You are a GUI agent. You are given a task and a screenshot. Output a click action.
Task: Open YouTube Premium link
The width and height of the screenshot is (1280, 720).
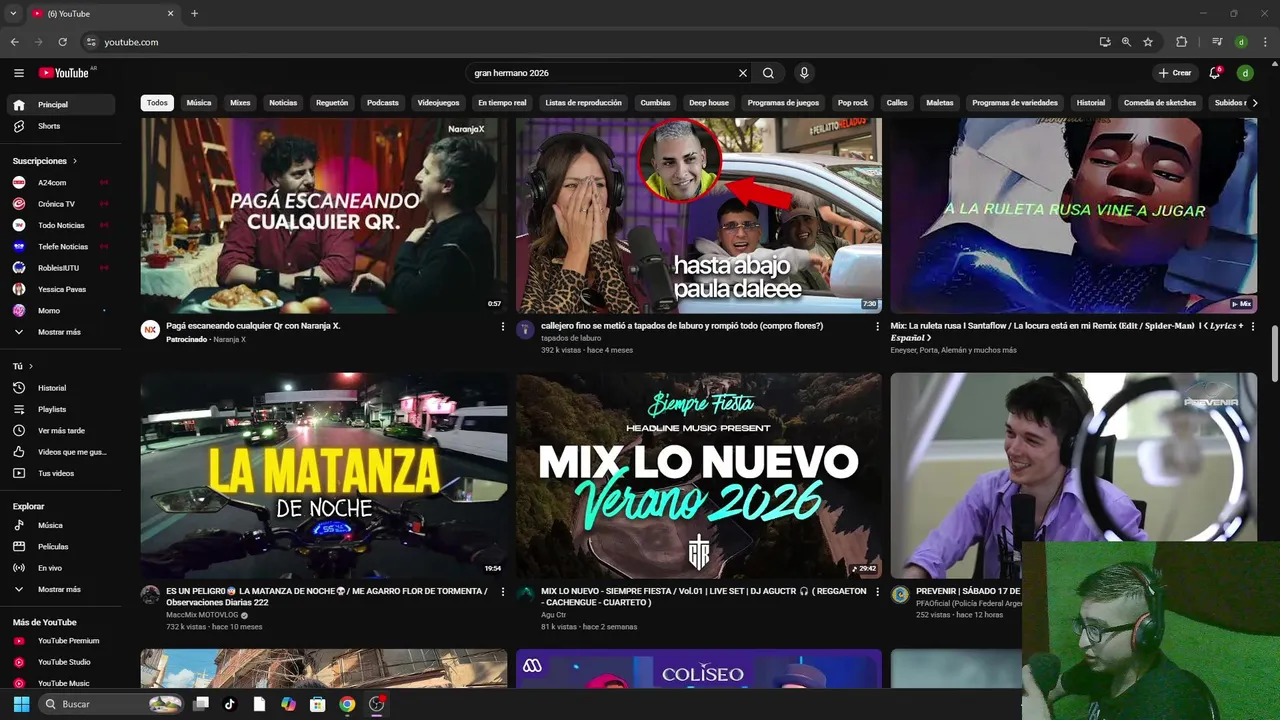pos(62,641)
